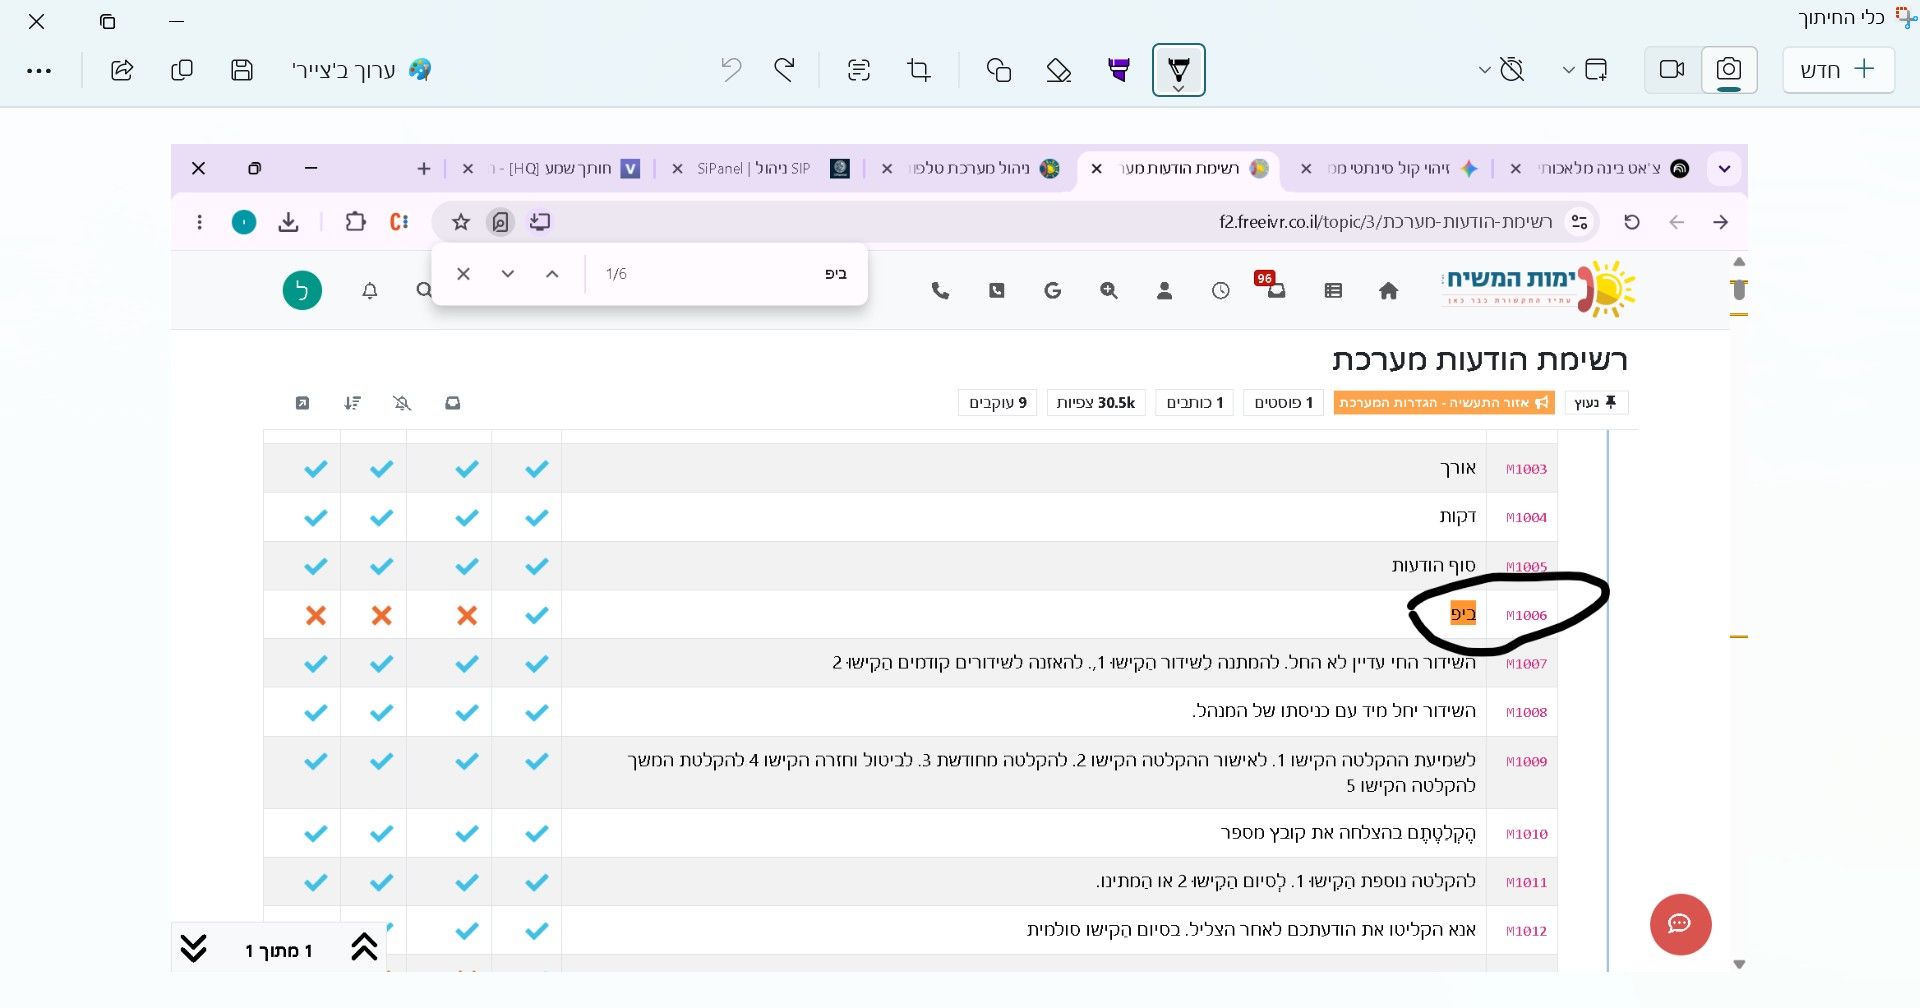Image resolution: width=1920 pixels, height=1008 pixels.
Task: Open browser downloads icon
Action: (x=288, y=222)
